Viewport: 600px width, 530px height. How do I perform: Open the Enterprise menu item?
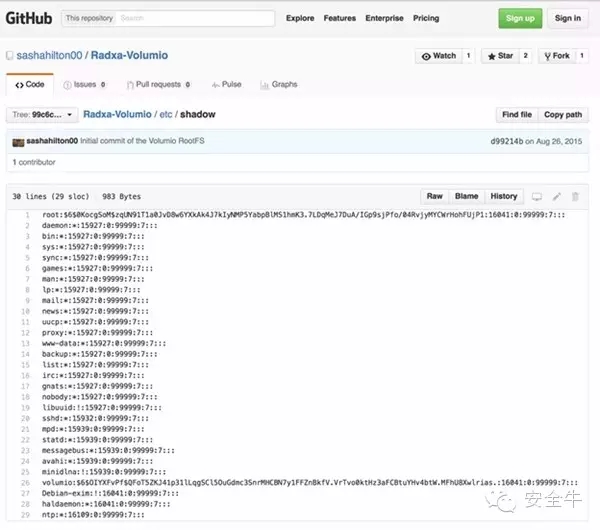click(x=384, y=18)
